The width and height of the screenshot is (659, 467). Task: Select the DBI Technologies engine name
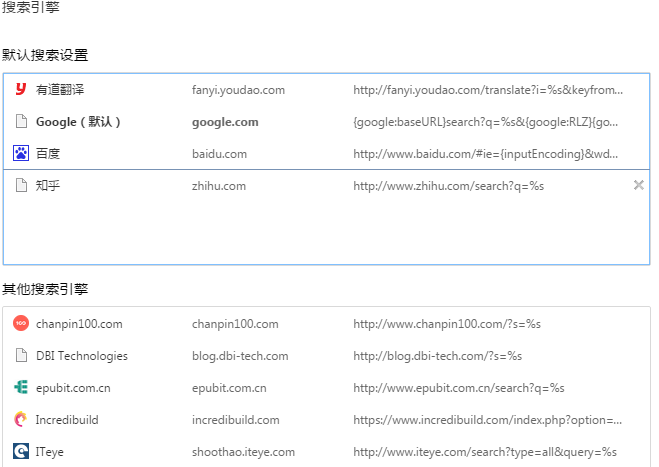click(82, 356)
